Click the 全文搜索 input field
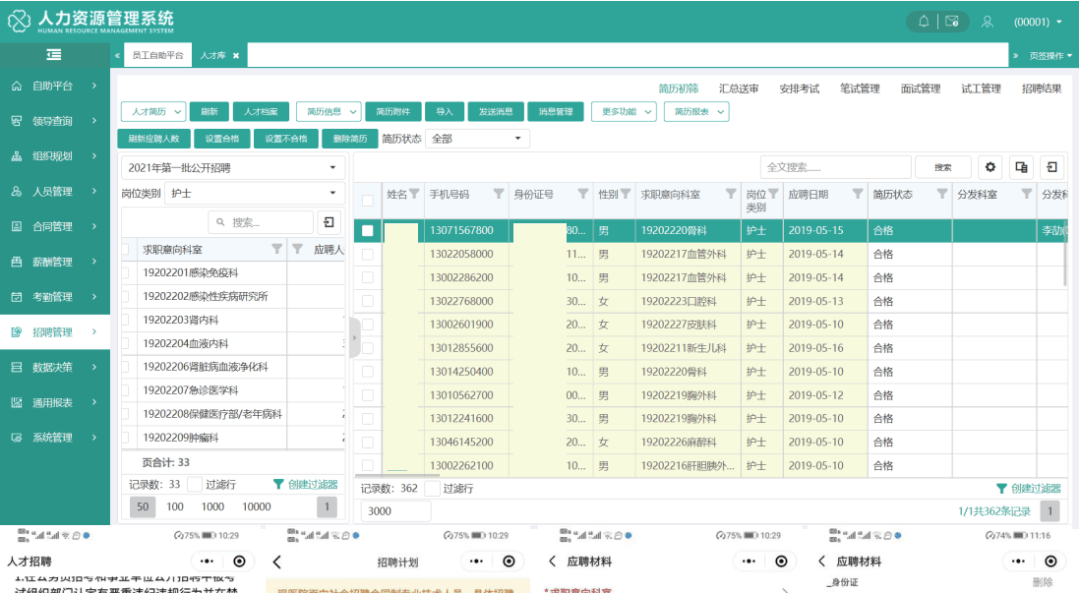Image resolution: width=1080 pixels, height=593 pixels. tap(835, 168)
